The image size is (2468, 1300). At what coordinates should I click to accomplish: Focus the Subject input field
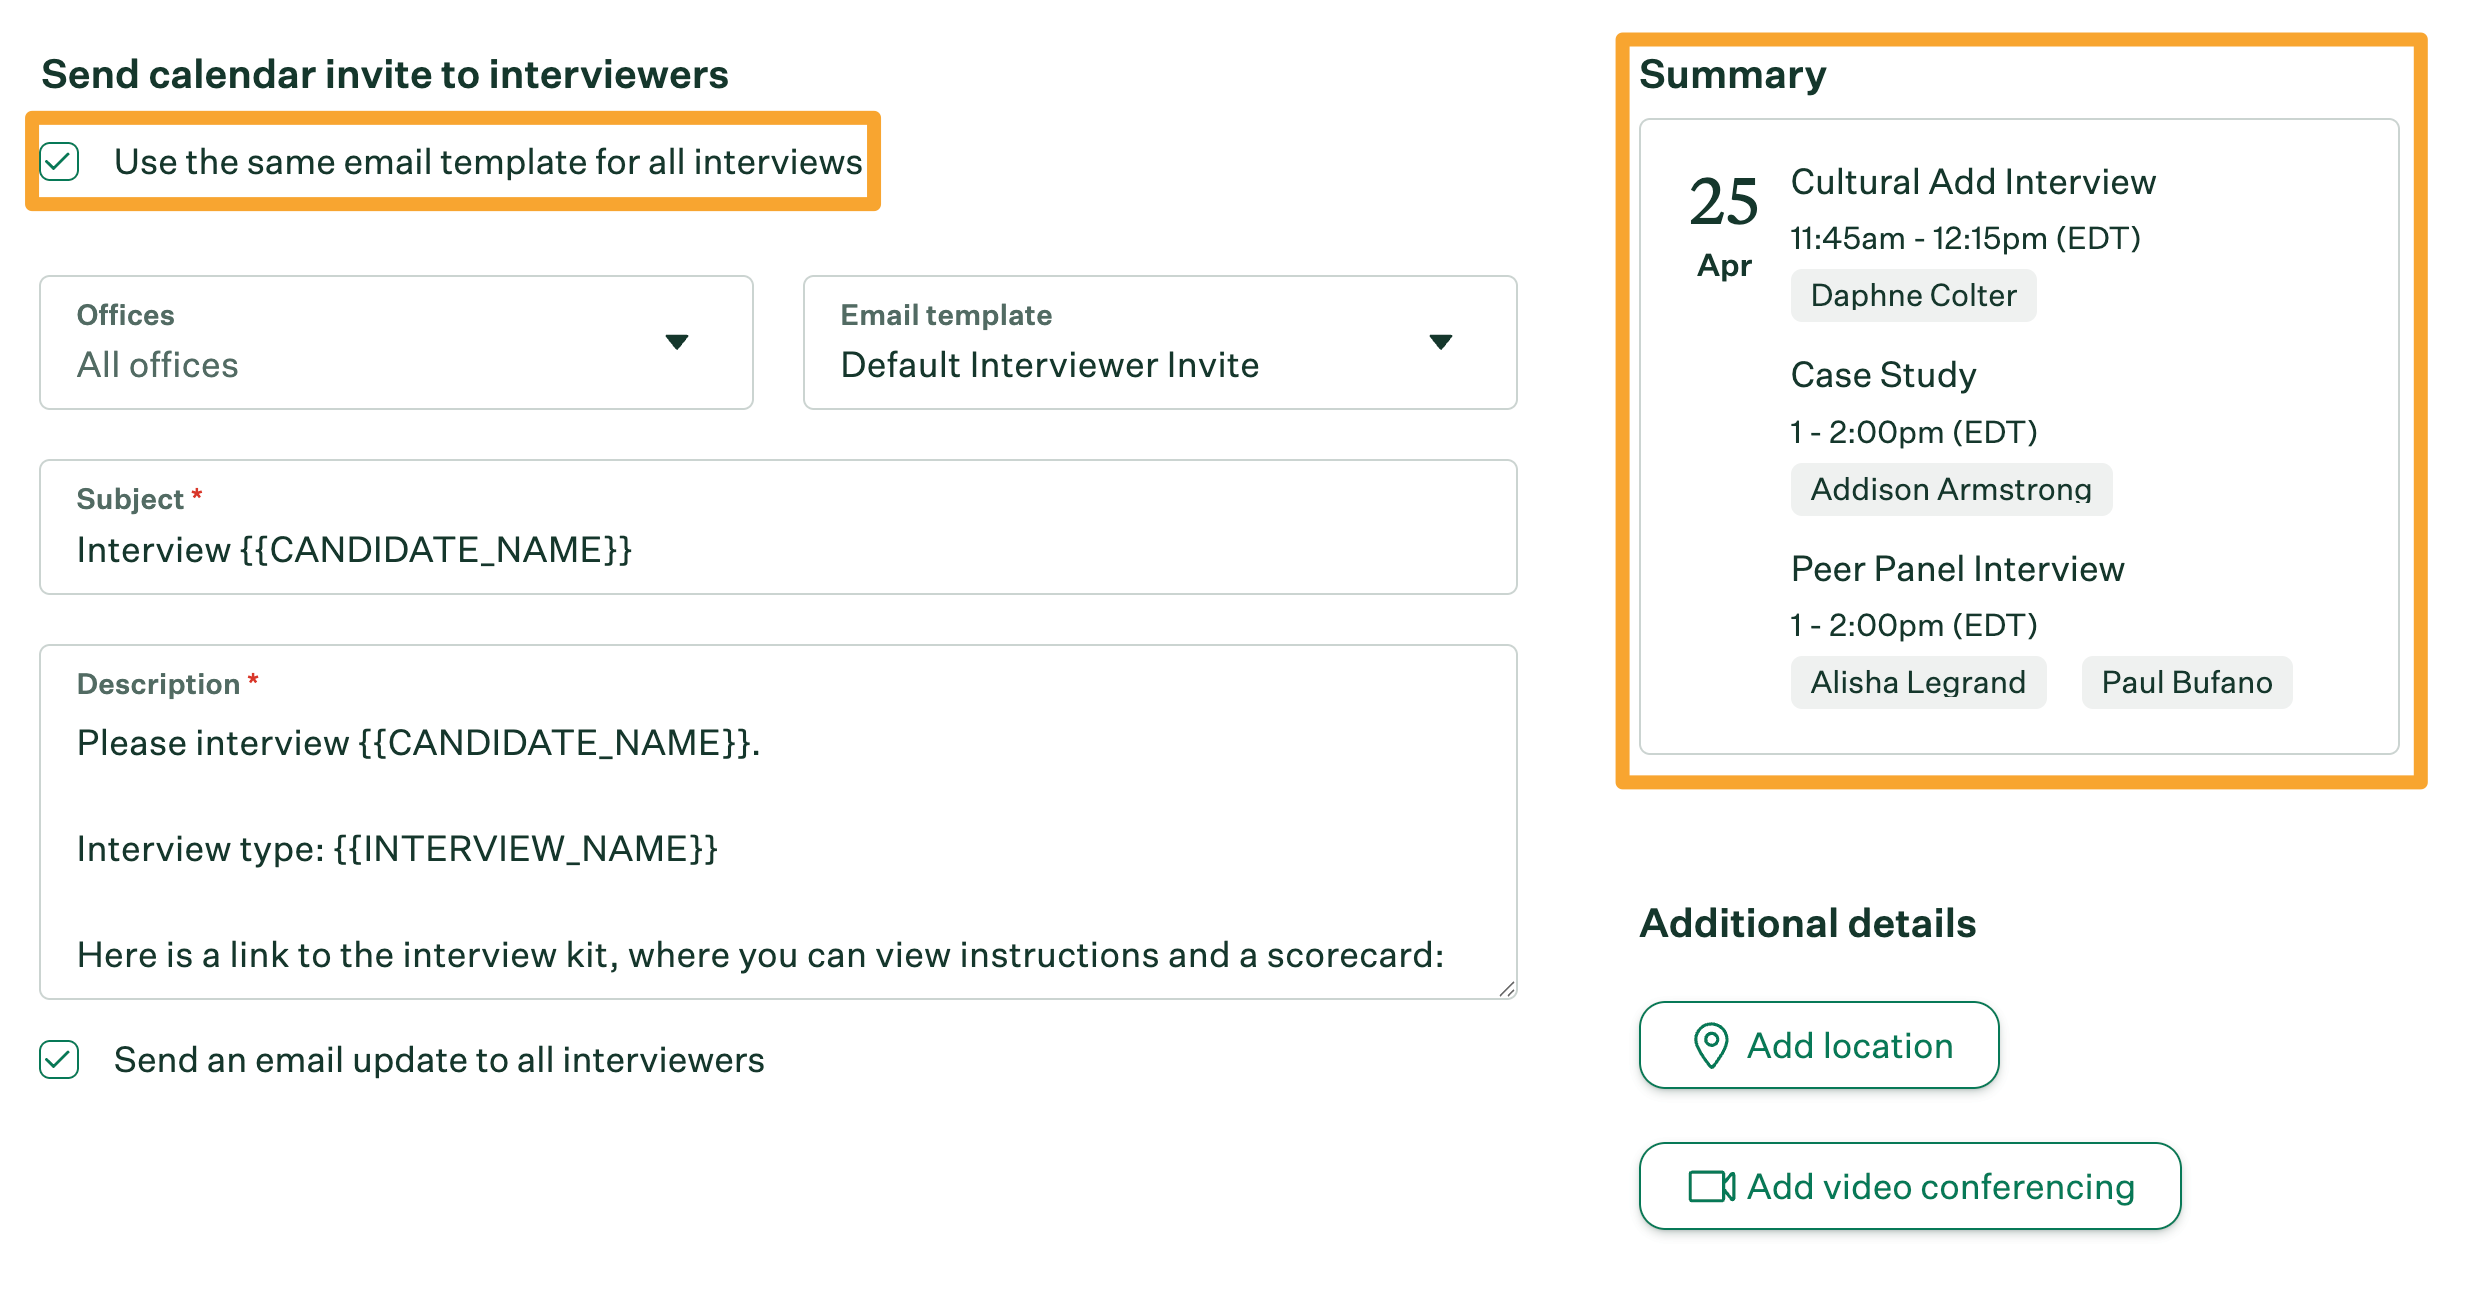click(777, 550)
